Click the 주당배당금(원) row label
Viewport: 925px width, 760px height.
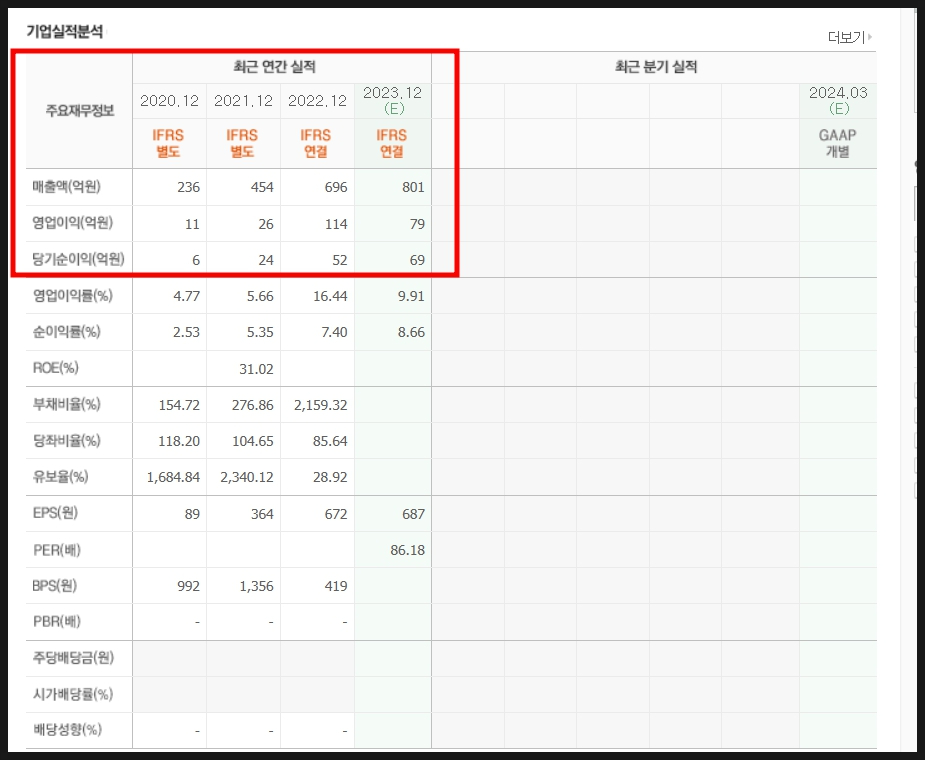[x=73, y=657]
